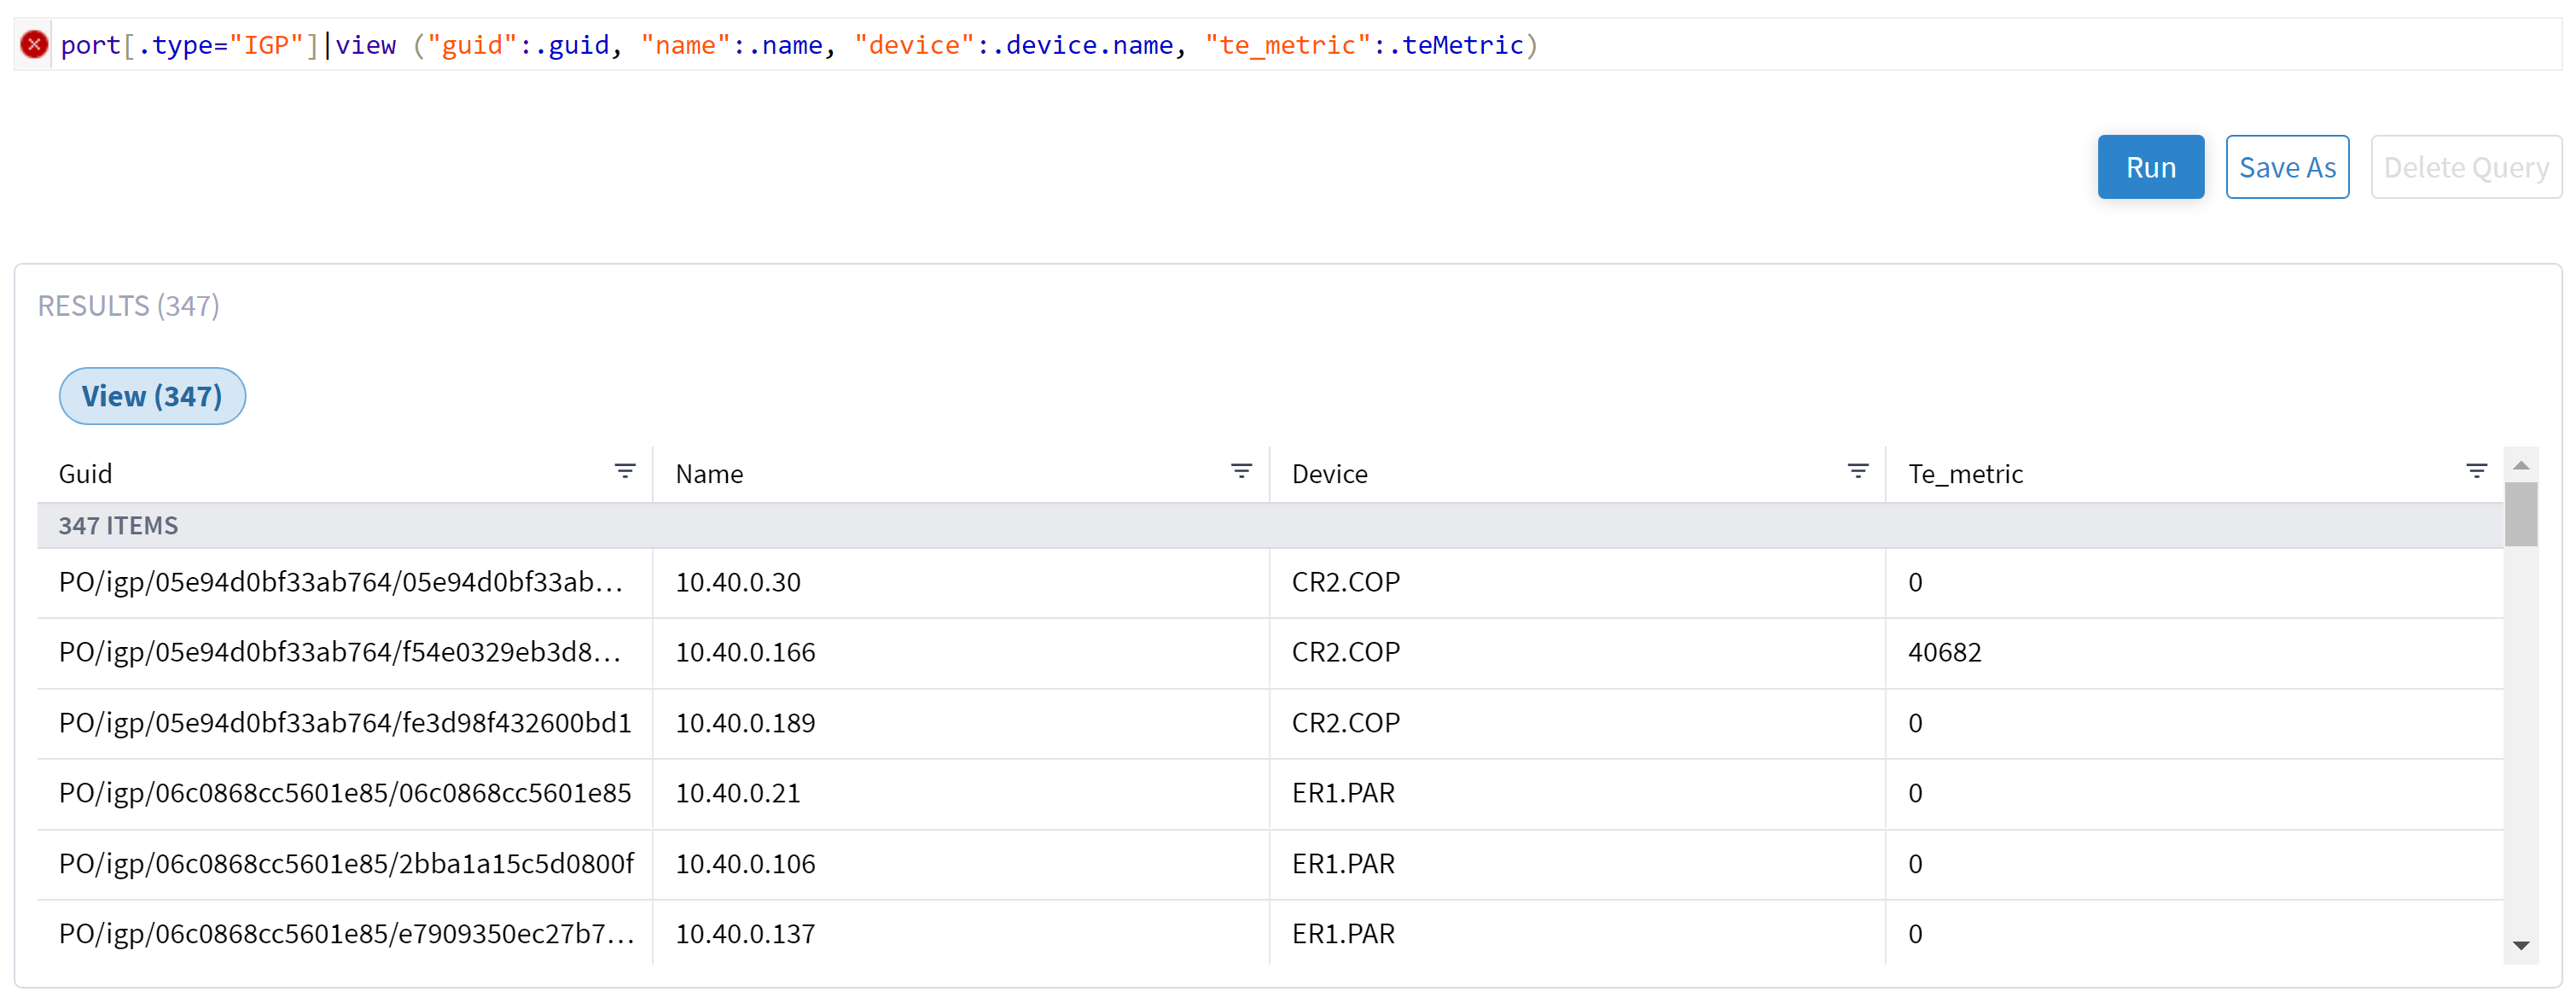This screenshot has width=2576, height=1003.
Task: Click the red error icon in the query bar
Action: click(x=33, y=44)
